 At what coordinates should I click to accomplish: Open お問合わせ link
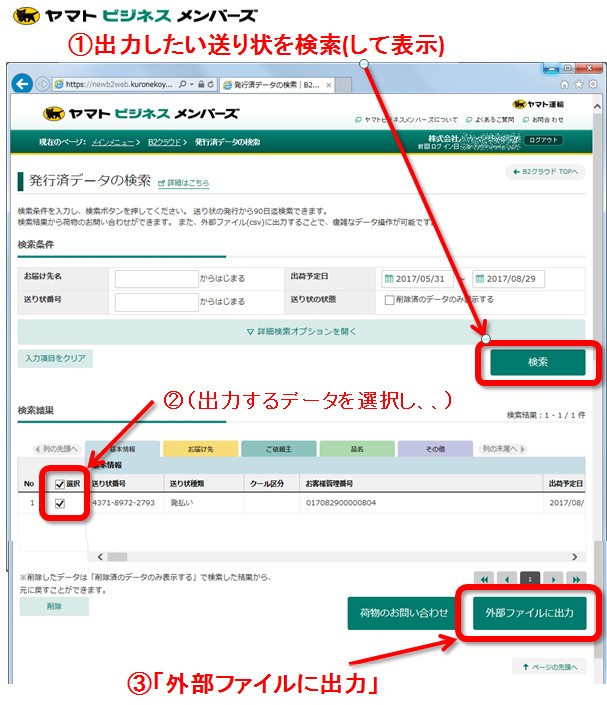(543, 120)
